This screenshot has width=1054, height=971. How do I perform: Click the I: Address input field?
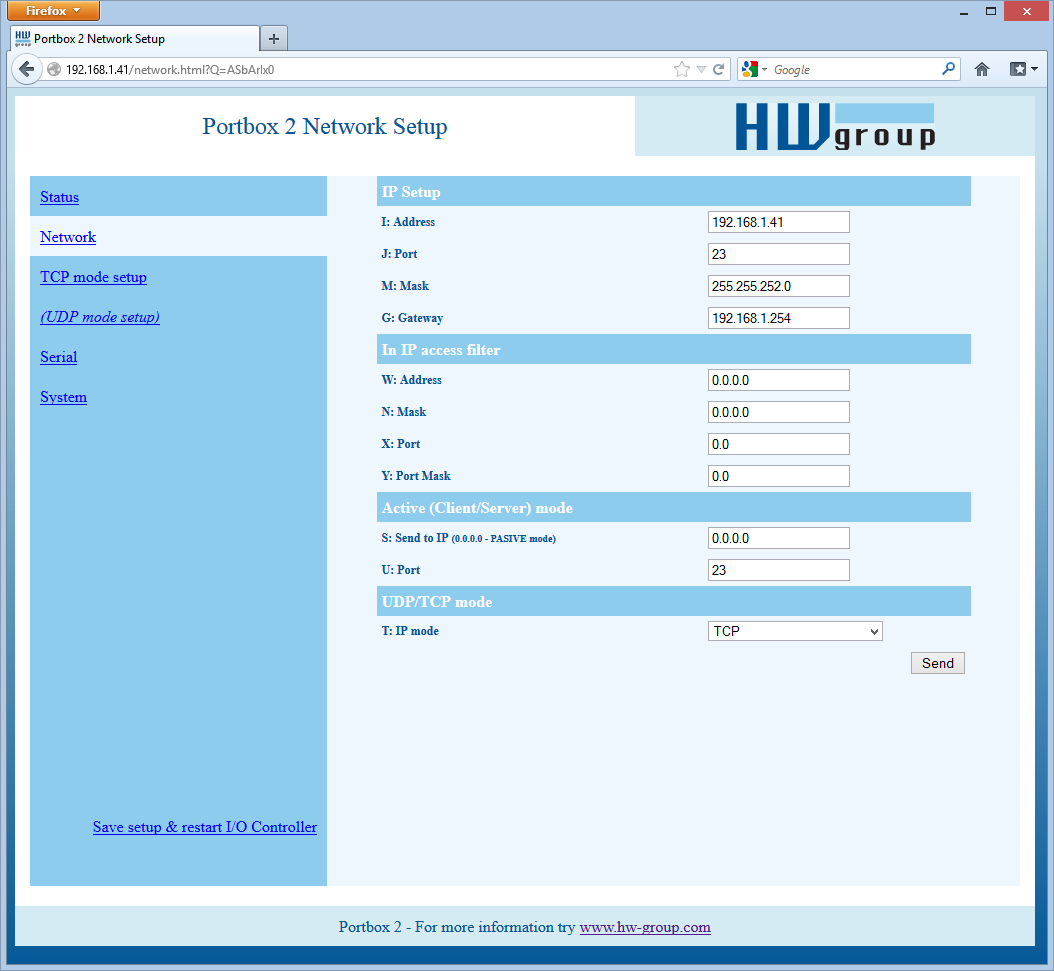778,222
